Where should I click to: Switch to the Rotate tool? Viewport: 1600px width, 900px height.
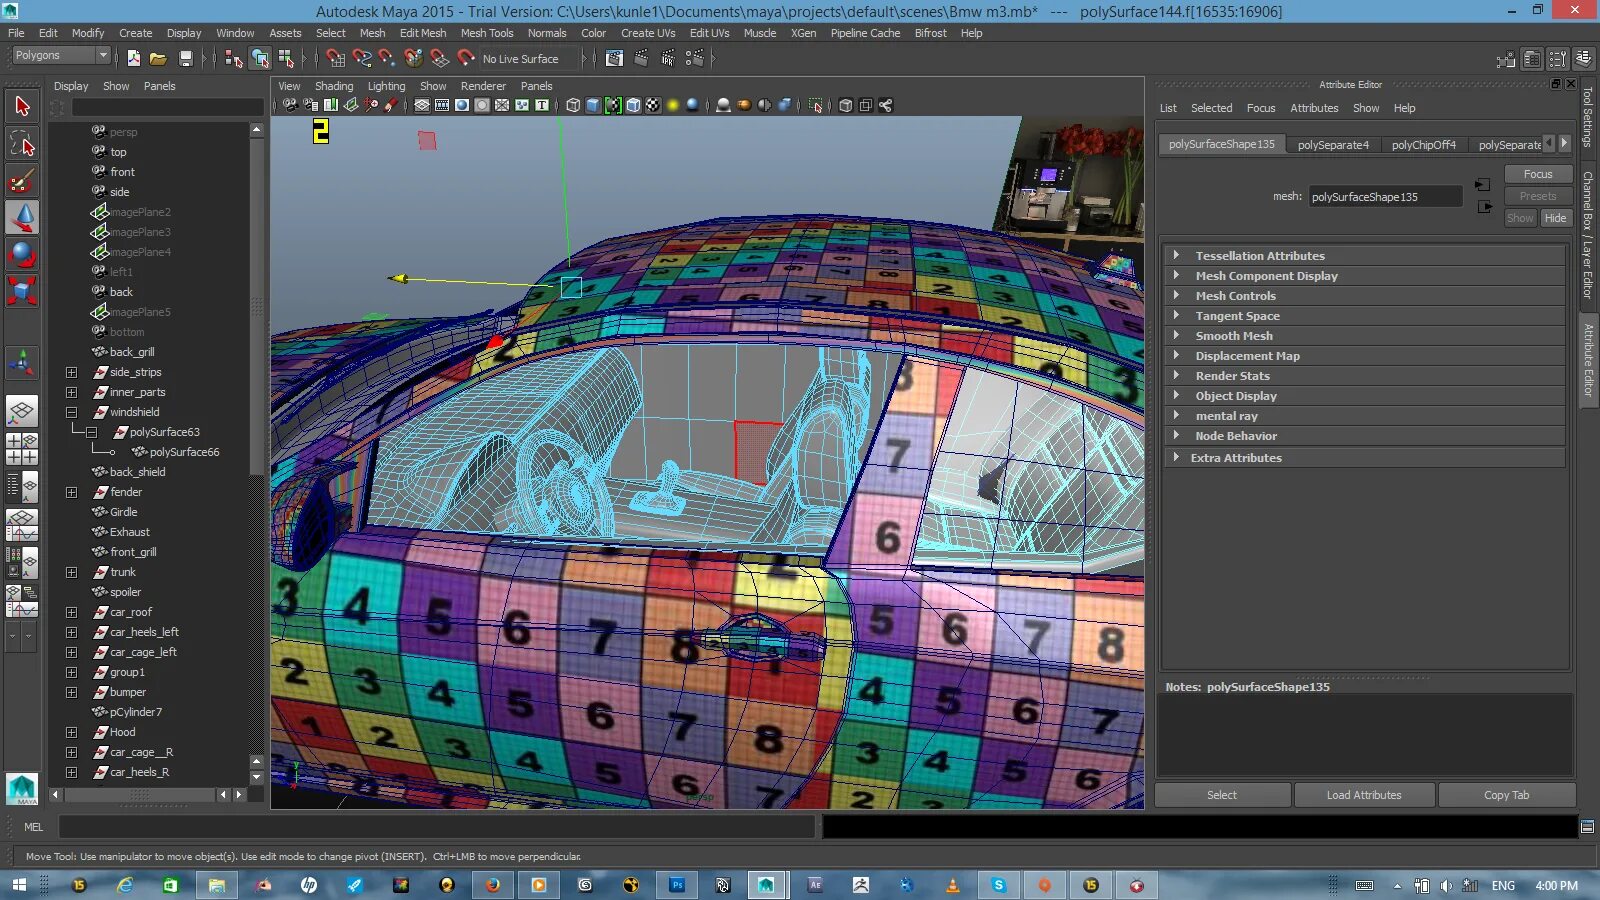pyautogui.click(x=22, y=254)
